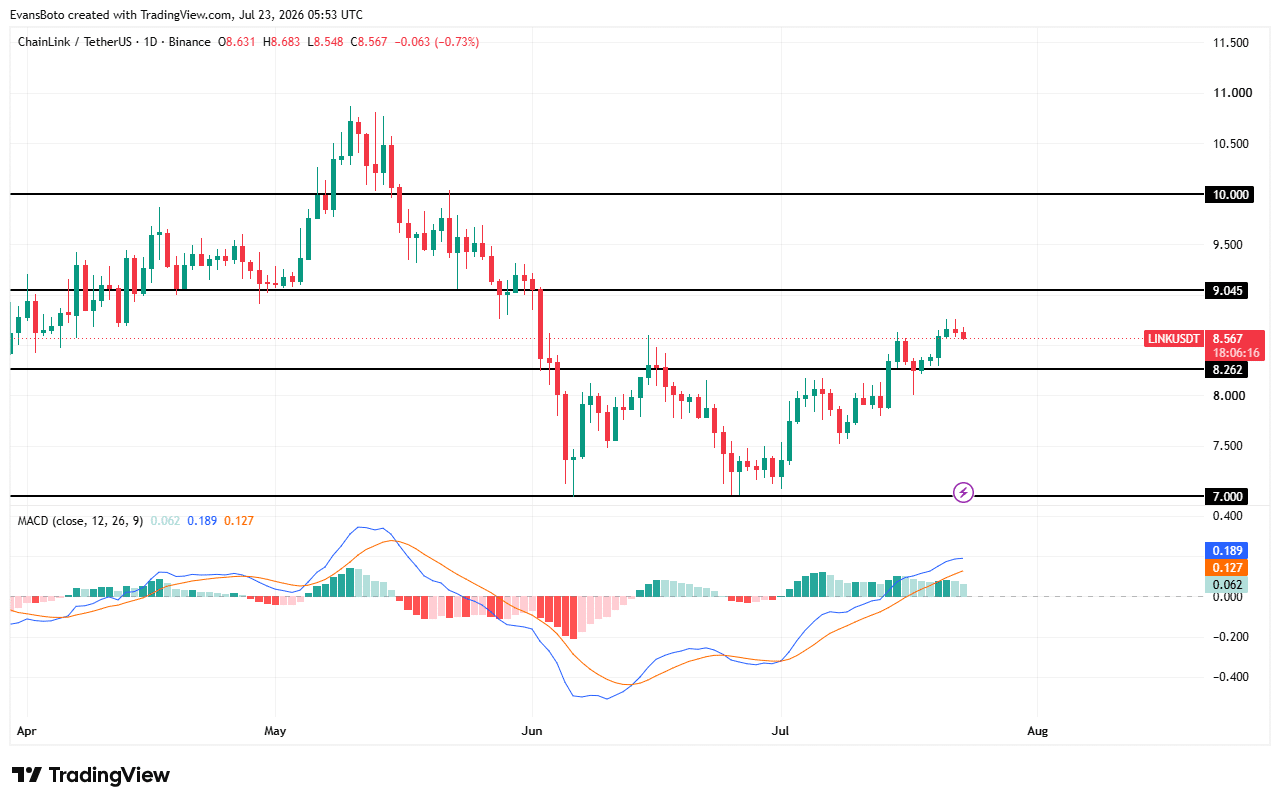Click the purple lightning bolt event icon
Image resolution: width=1280 pixels, height=805 pixels.
(963, 492)
